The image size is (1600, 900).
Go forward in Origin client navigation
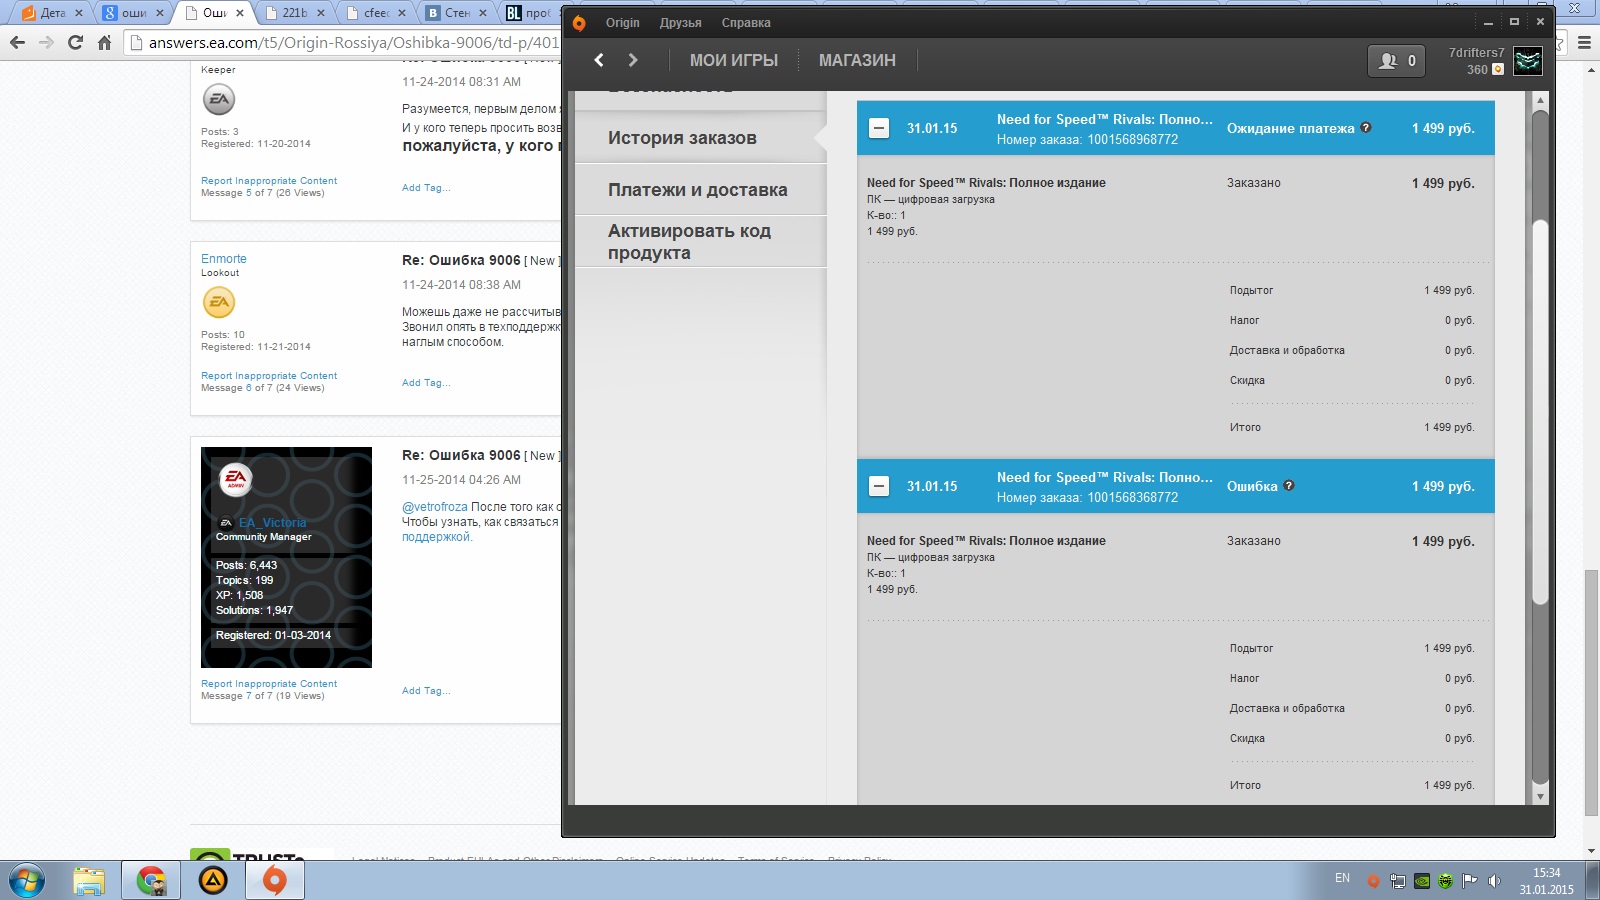click(633, 60)
